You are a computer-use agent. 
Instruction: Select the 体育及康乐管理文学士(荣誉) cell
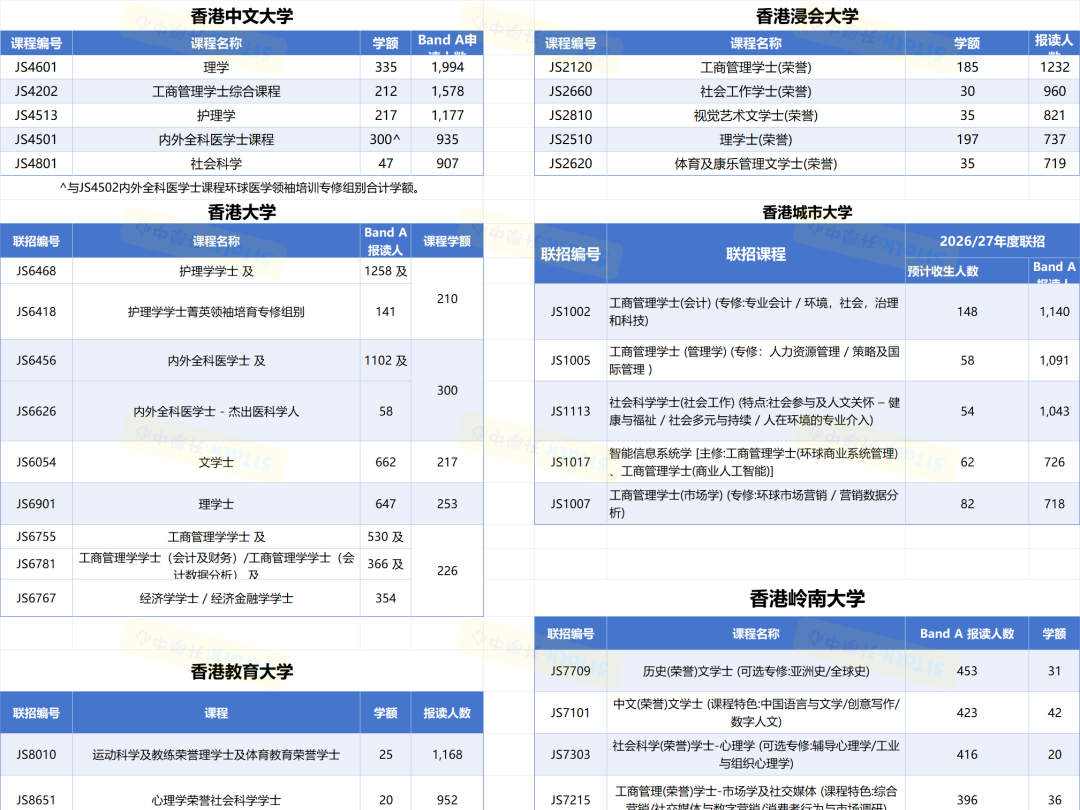[755, 163]
